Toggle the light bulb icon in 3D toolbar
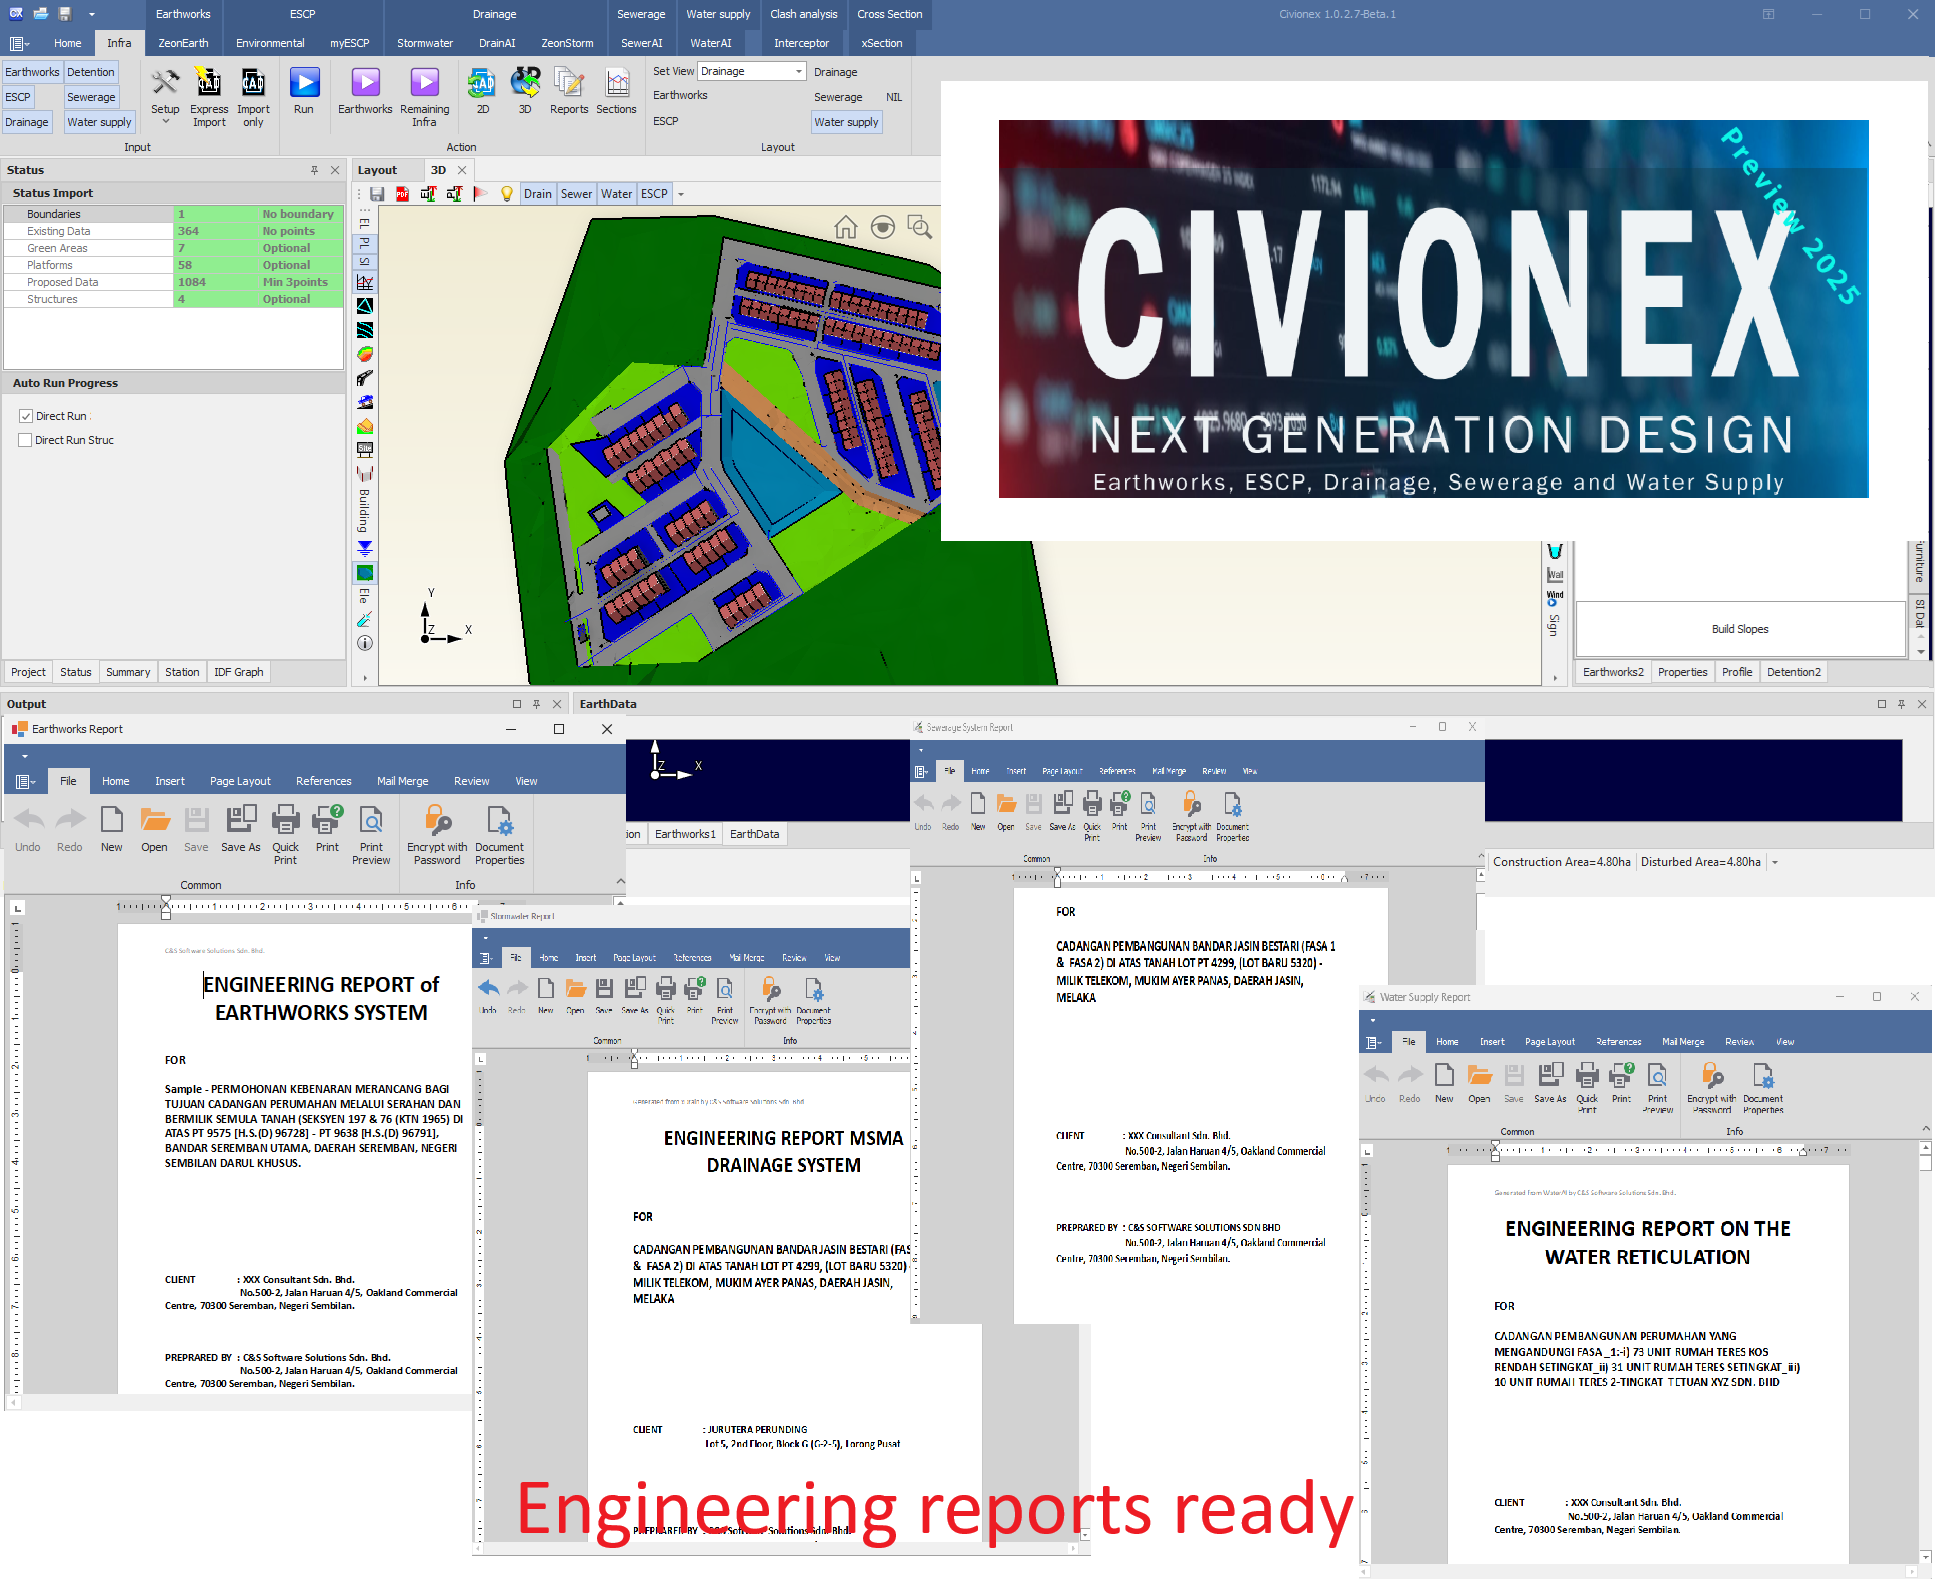Screen dimensions: 1935x1582 507,194
